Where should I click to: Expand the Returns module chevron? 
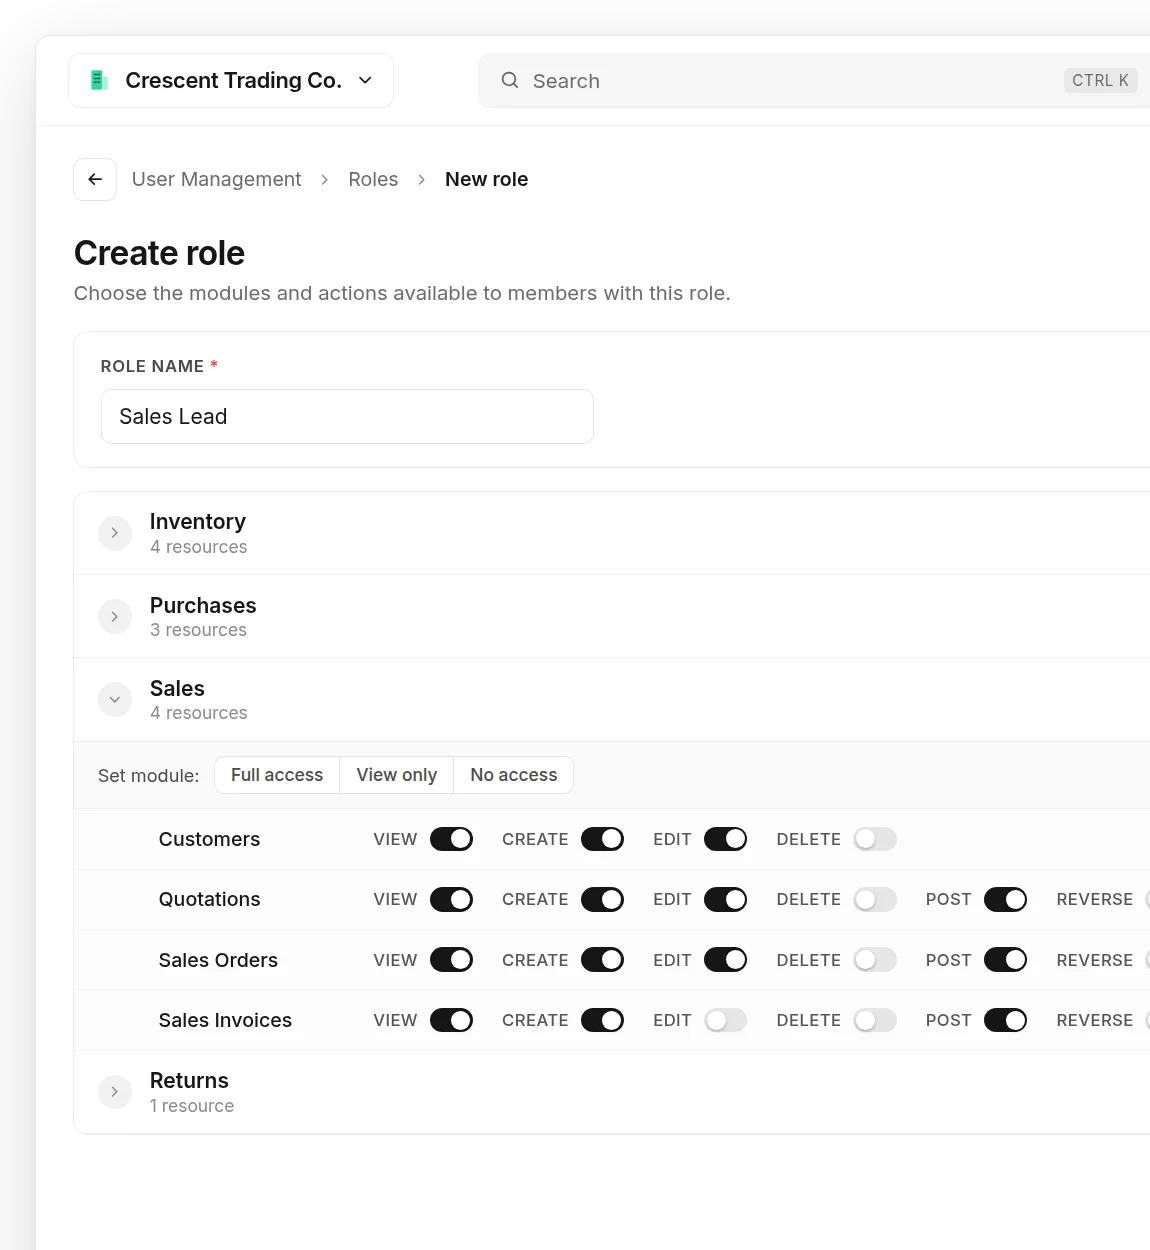click(x=115, y=1092)
